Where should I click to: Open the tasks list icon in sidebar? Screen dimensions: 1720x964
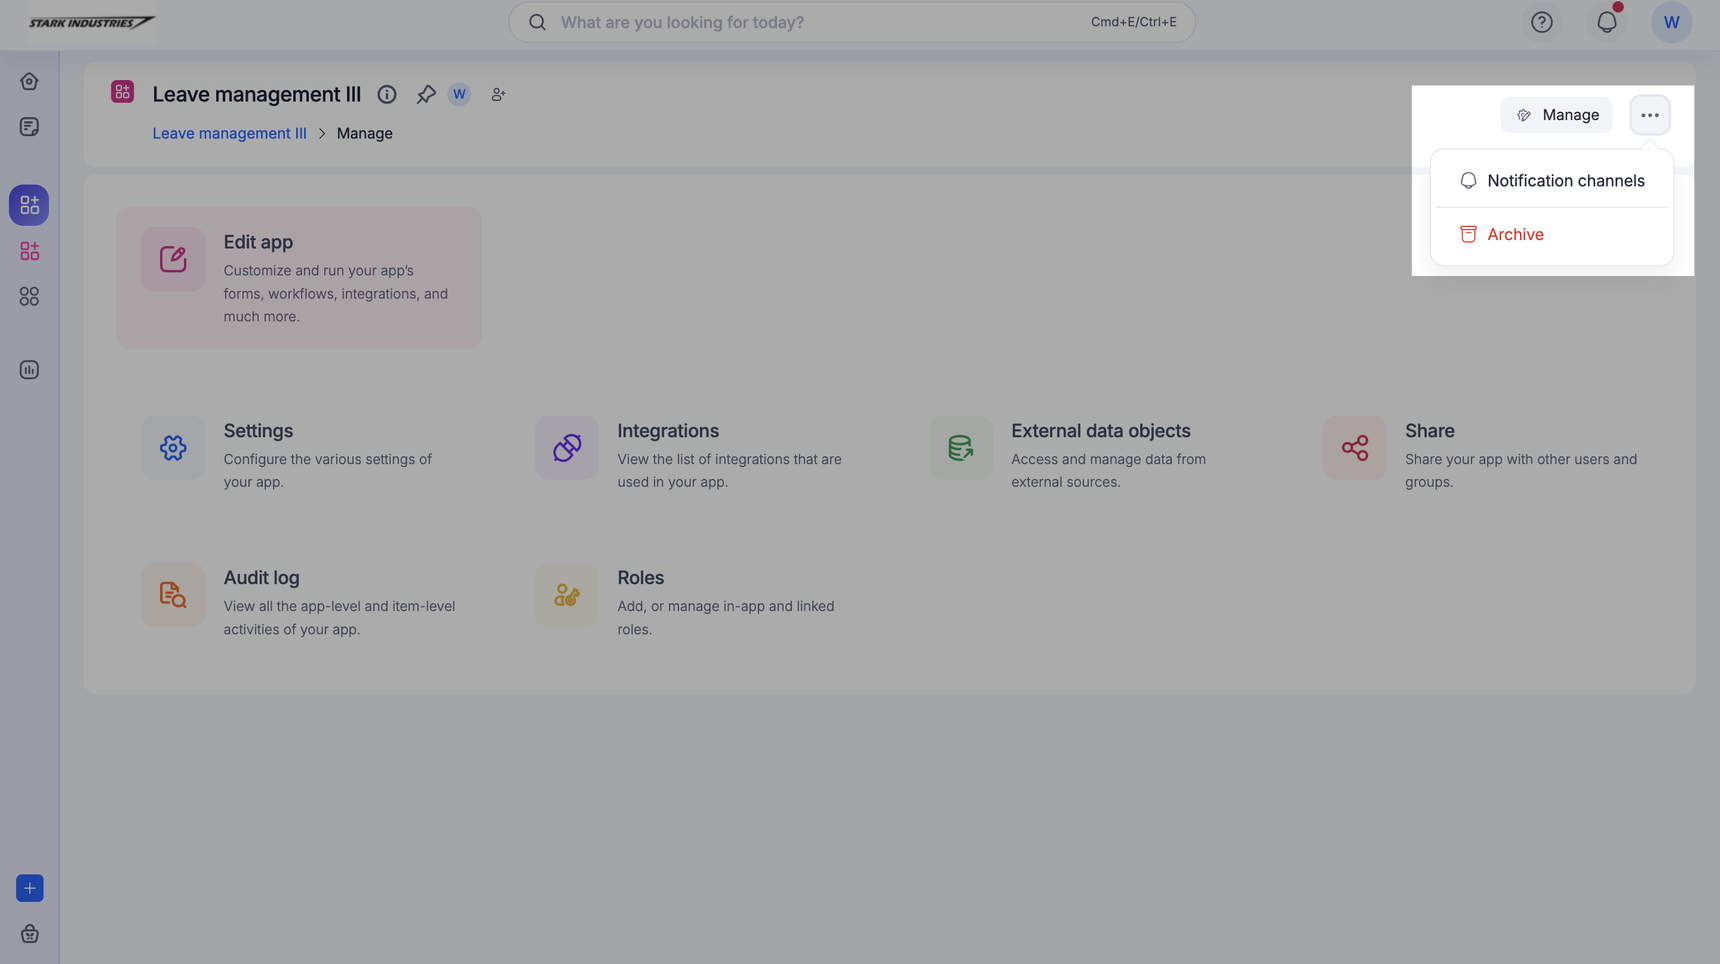pyautogui.click(x=29, y=127)
